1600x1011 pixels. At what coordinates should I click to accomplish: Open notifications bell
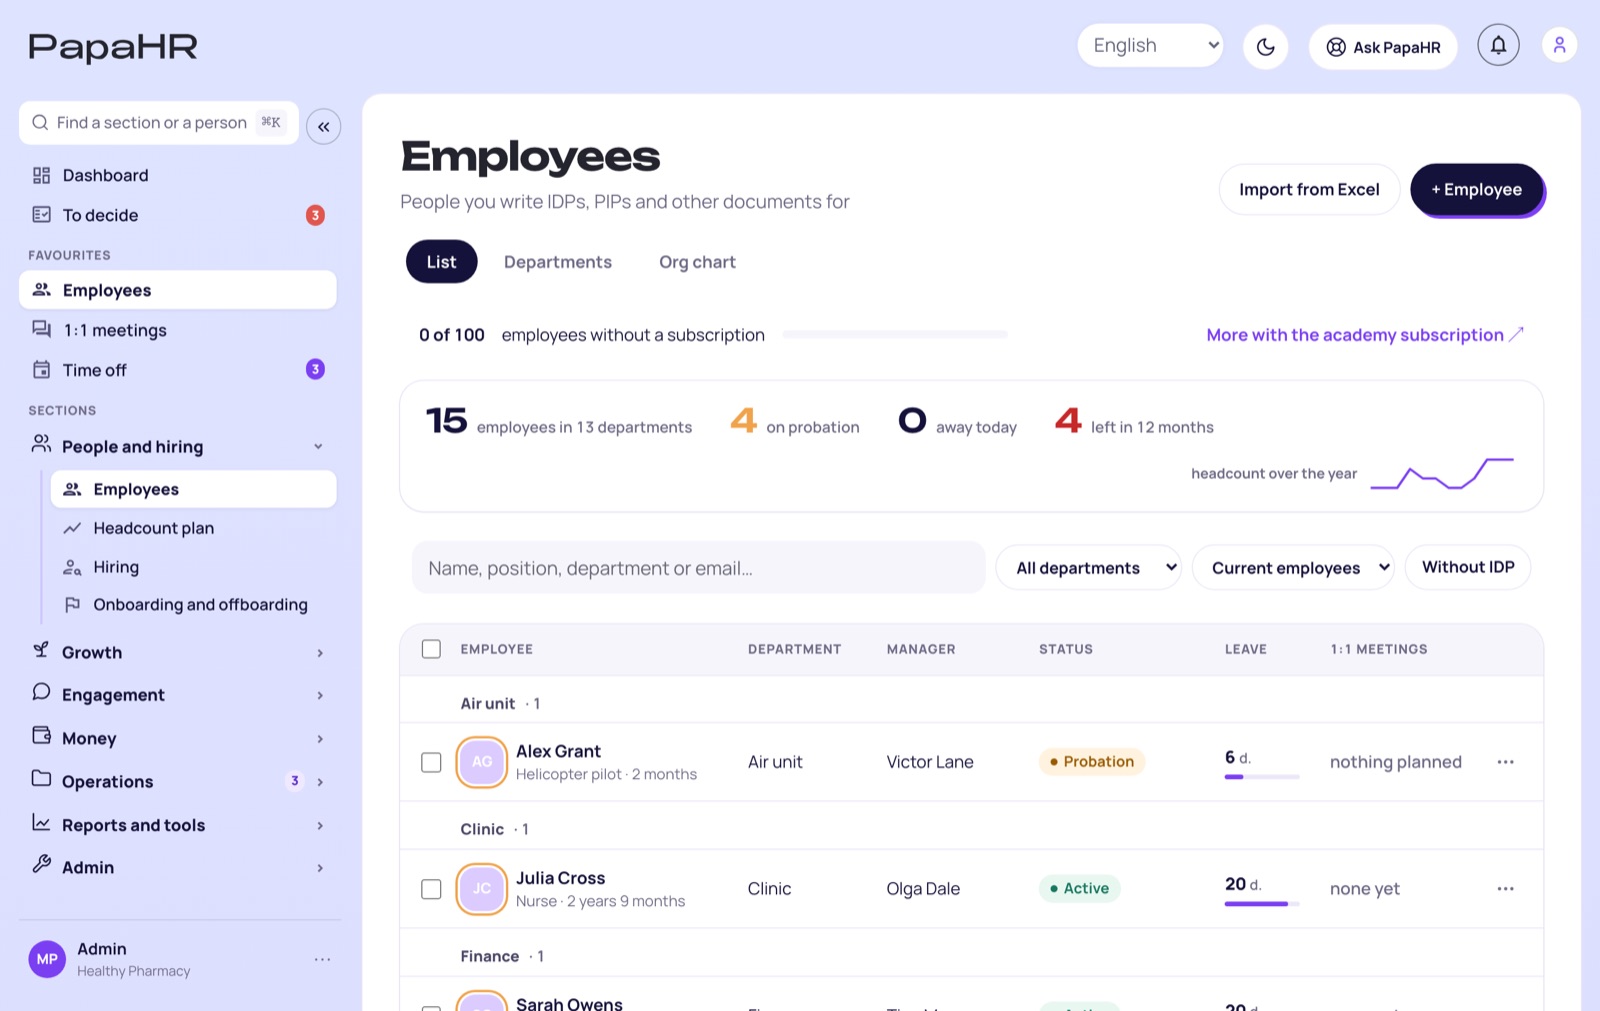[1498, 45]
